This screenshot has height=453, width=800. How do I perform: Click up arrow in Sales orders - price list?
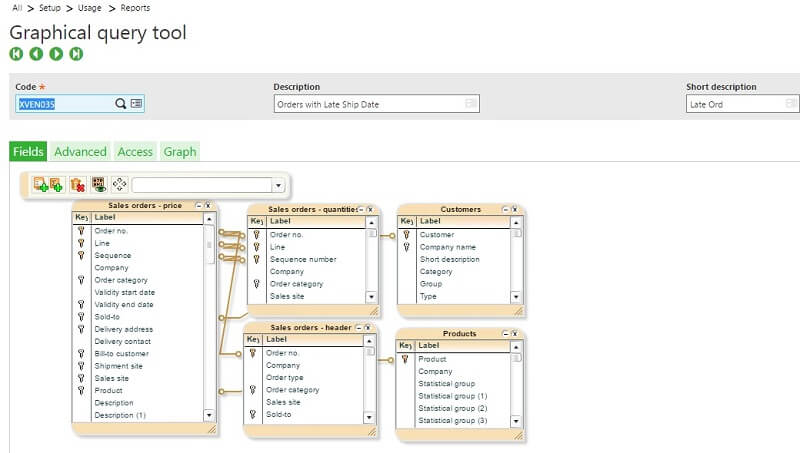[x=209, y=219]
